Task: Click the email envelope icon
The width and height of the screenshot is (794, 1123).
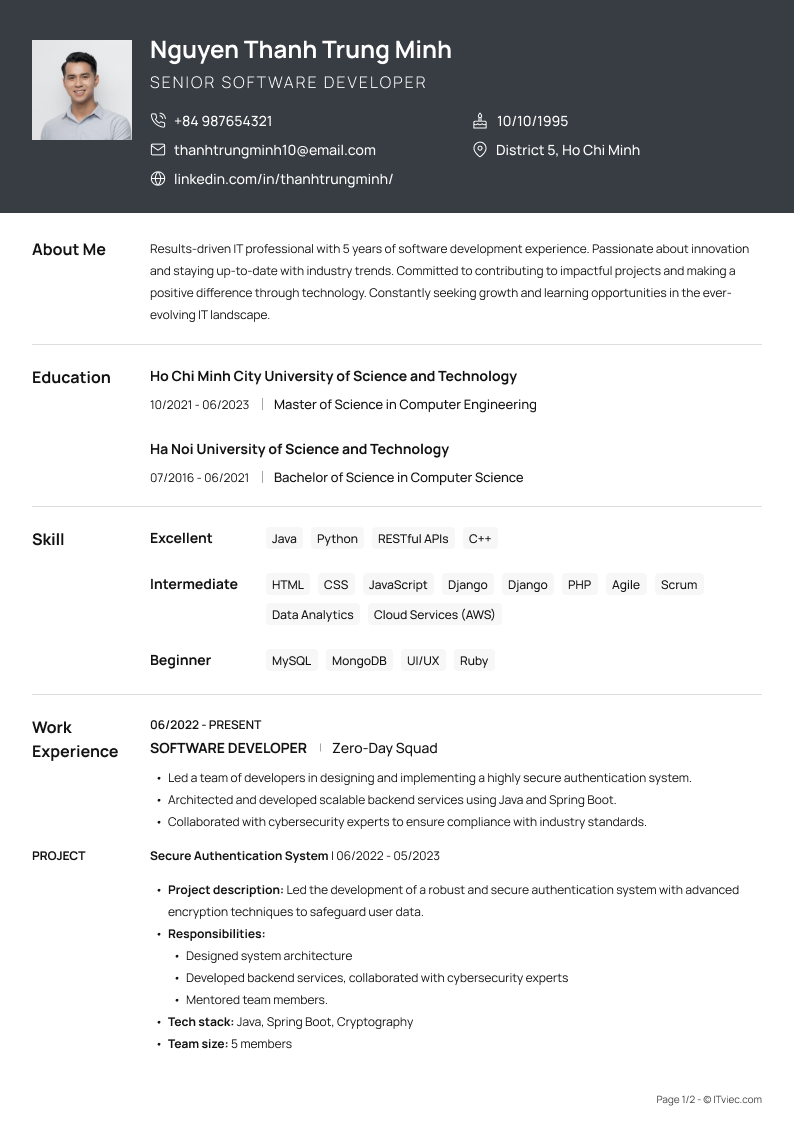Action: pos(158,150)
